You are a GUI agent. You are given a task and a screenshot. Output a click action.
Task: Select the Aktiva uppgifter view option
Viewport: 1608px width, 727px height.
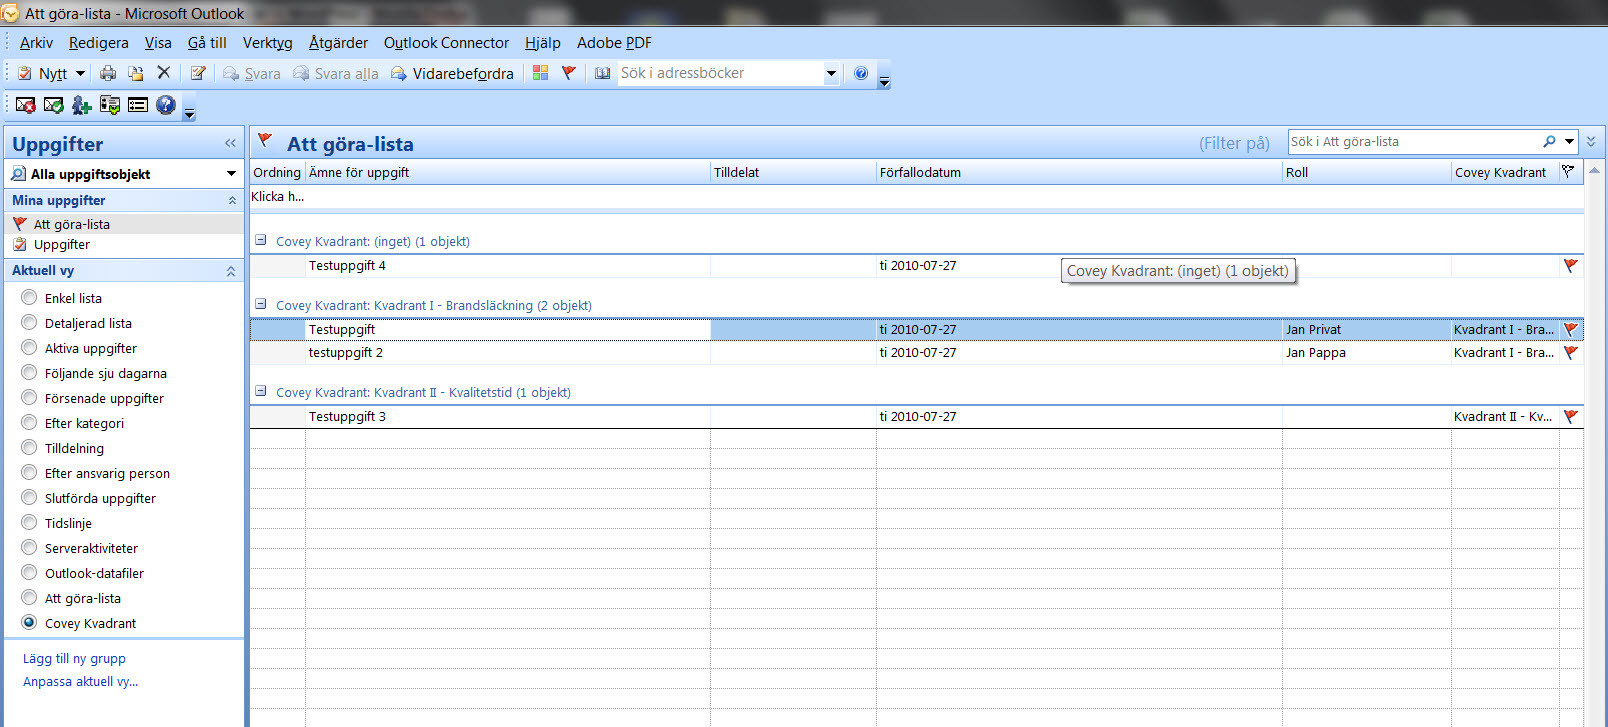click(29, 348)
